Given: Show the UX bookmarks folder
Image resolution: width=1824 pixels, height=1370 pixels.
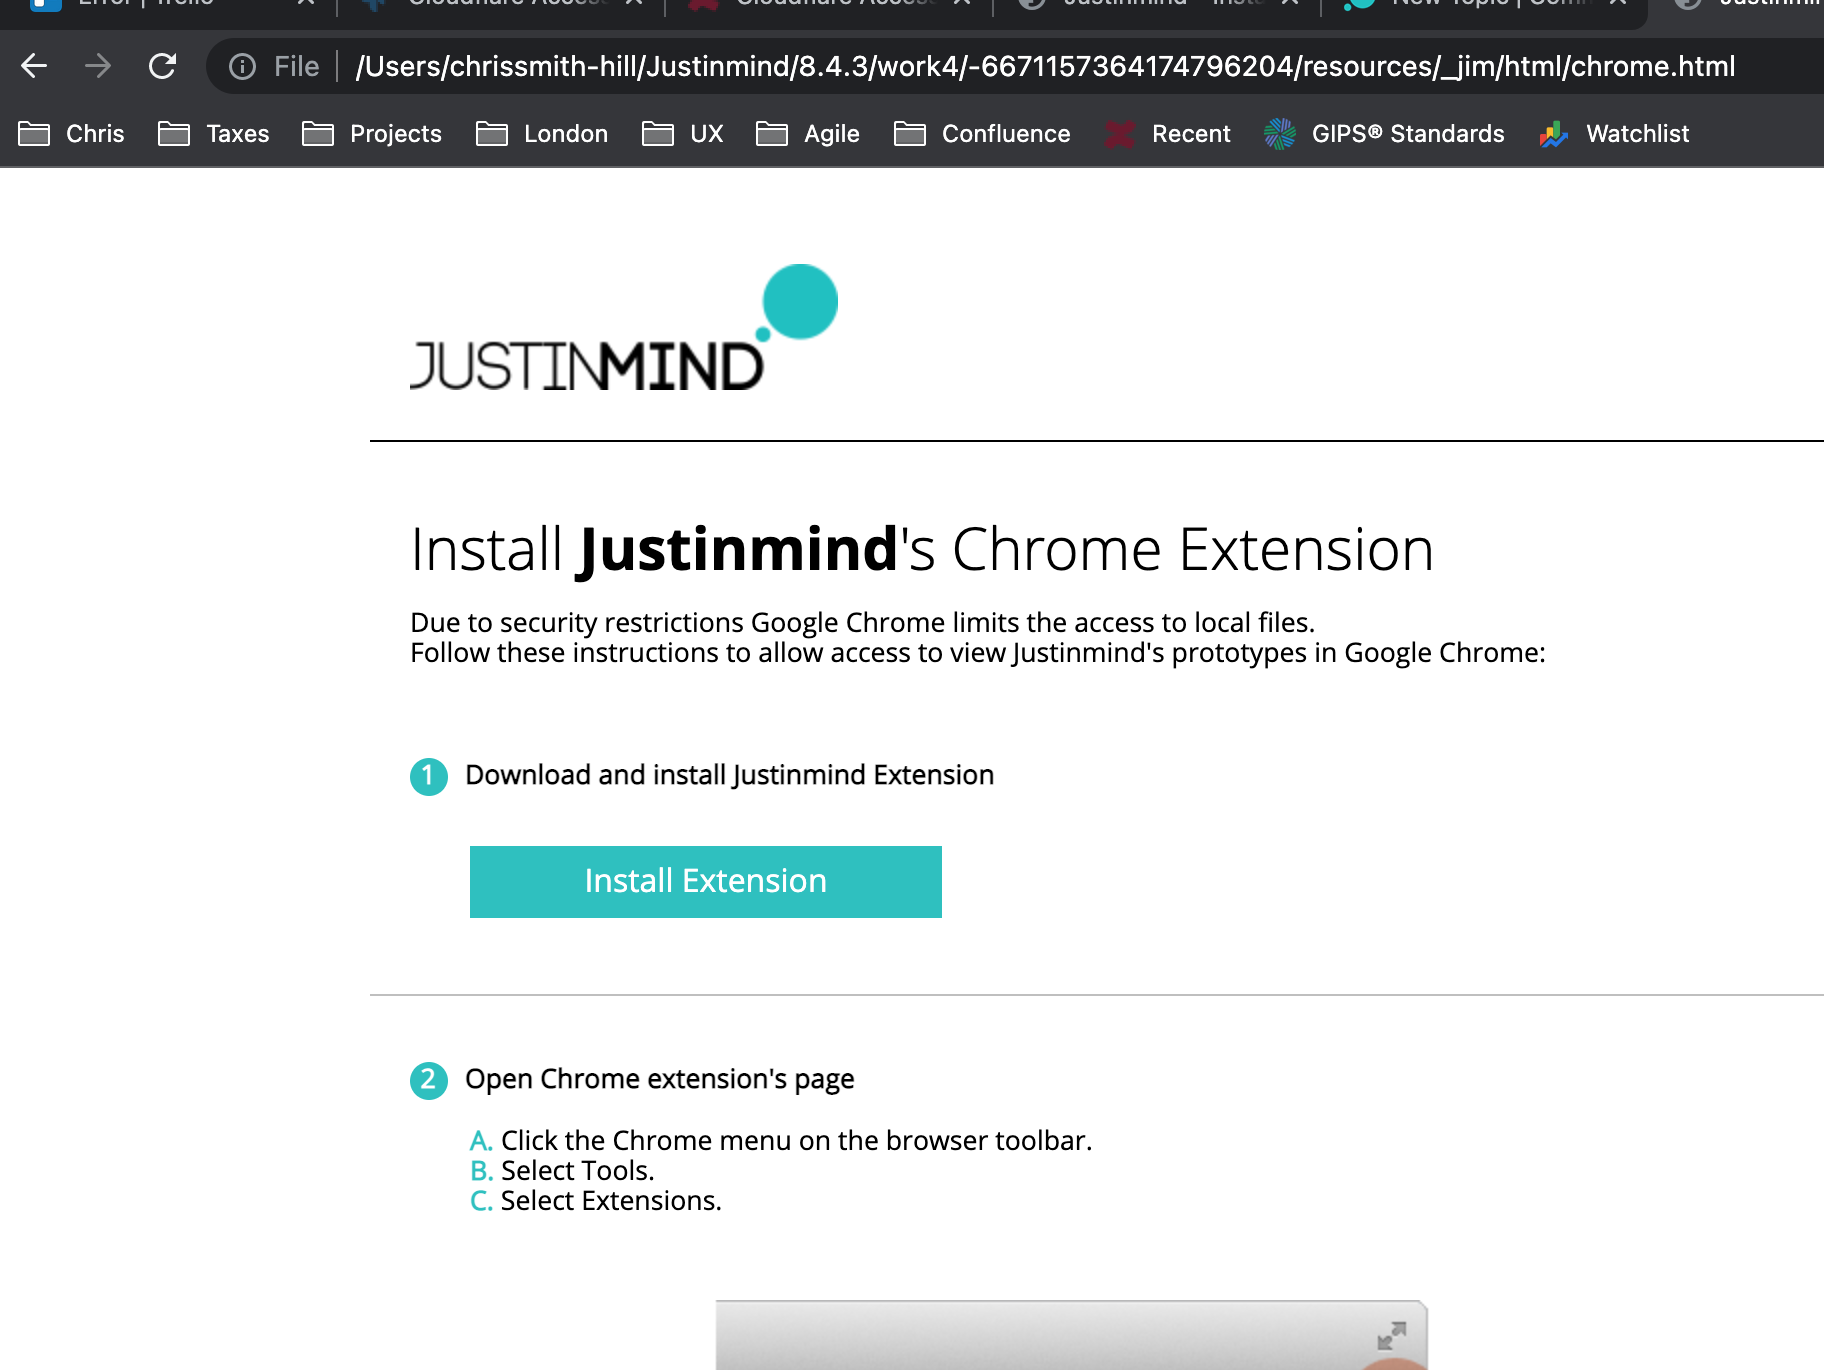Looking at the screenshot, I should pos(683,134).
